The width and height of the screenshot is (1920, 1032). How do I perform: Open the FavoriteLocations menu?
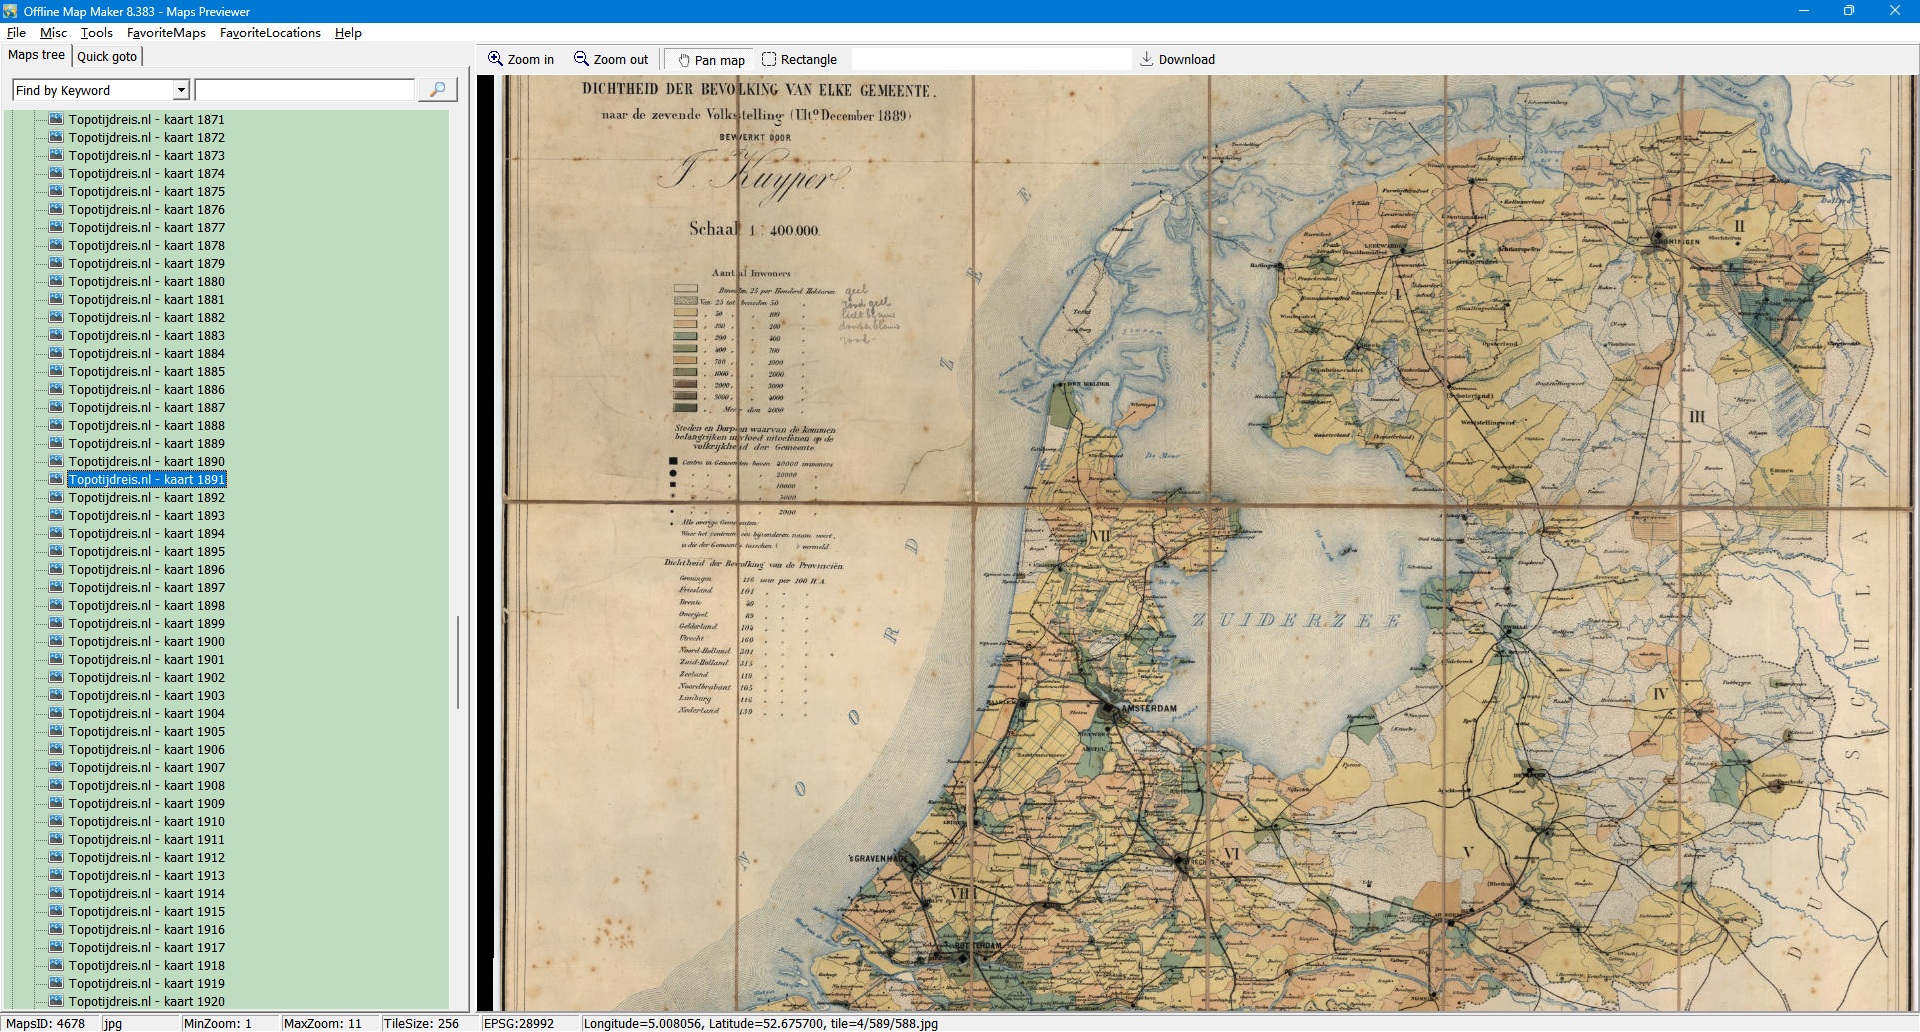pyautogui.click(x=270, y=33)
